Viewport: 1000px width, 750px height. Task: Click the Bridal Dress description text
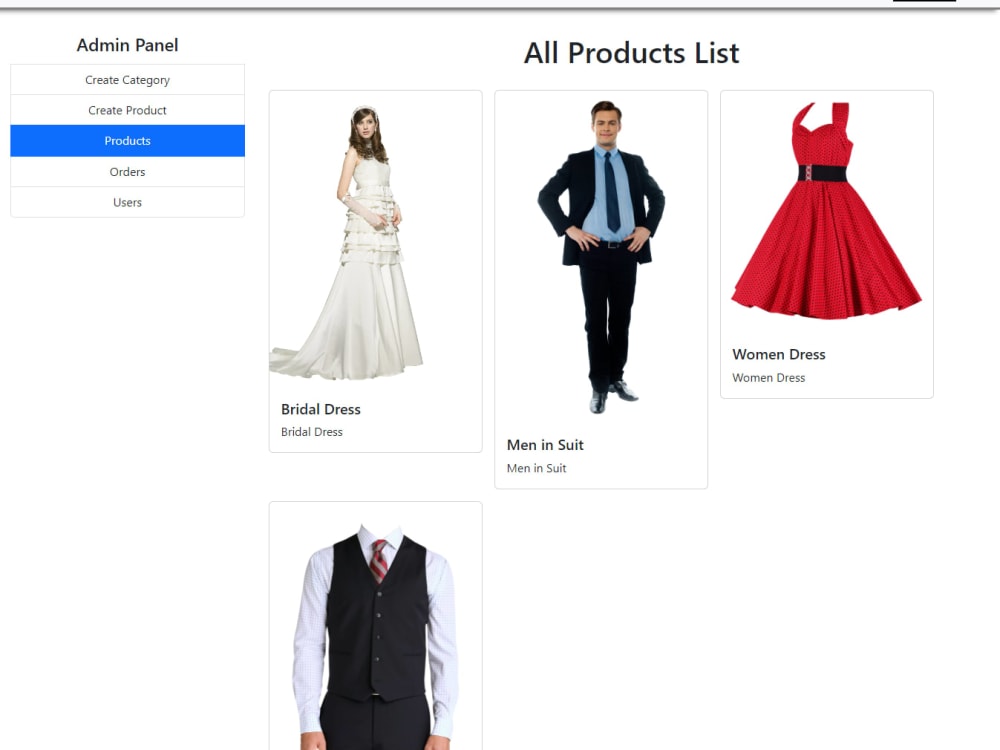click(312, 432)
